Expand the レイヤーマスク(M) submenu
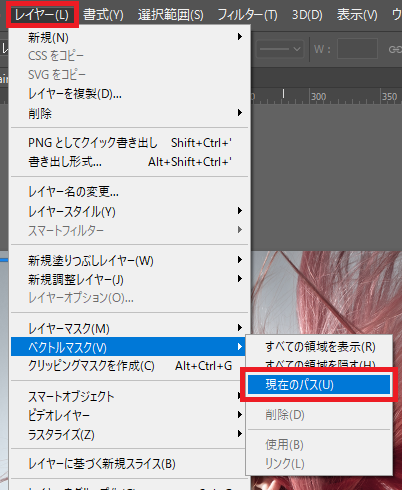The image size is (402, 490). pos(130,328)
